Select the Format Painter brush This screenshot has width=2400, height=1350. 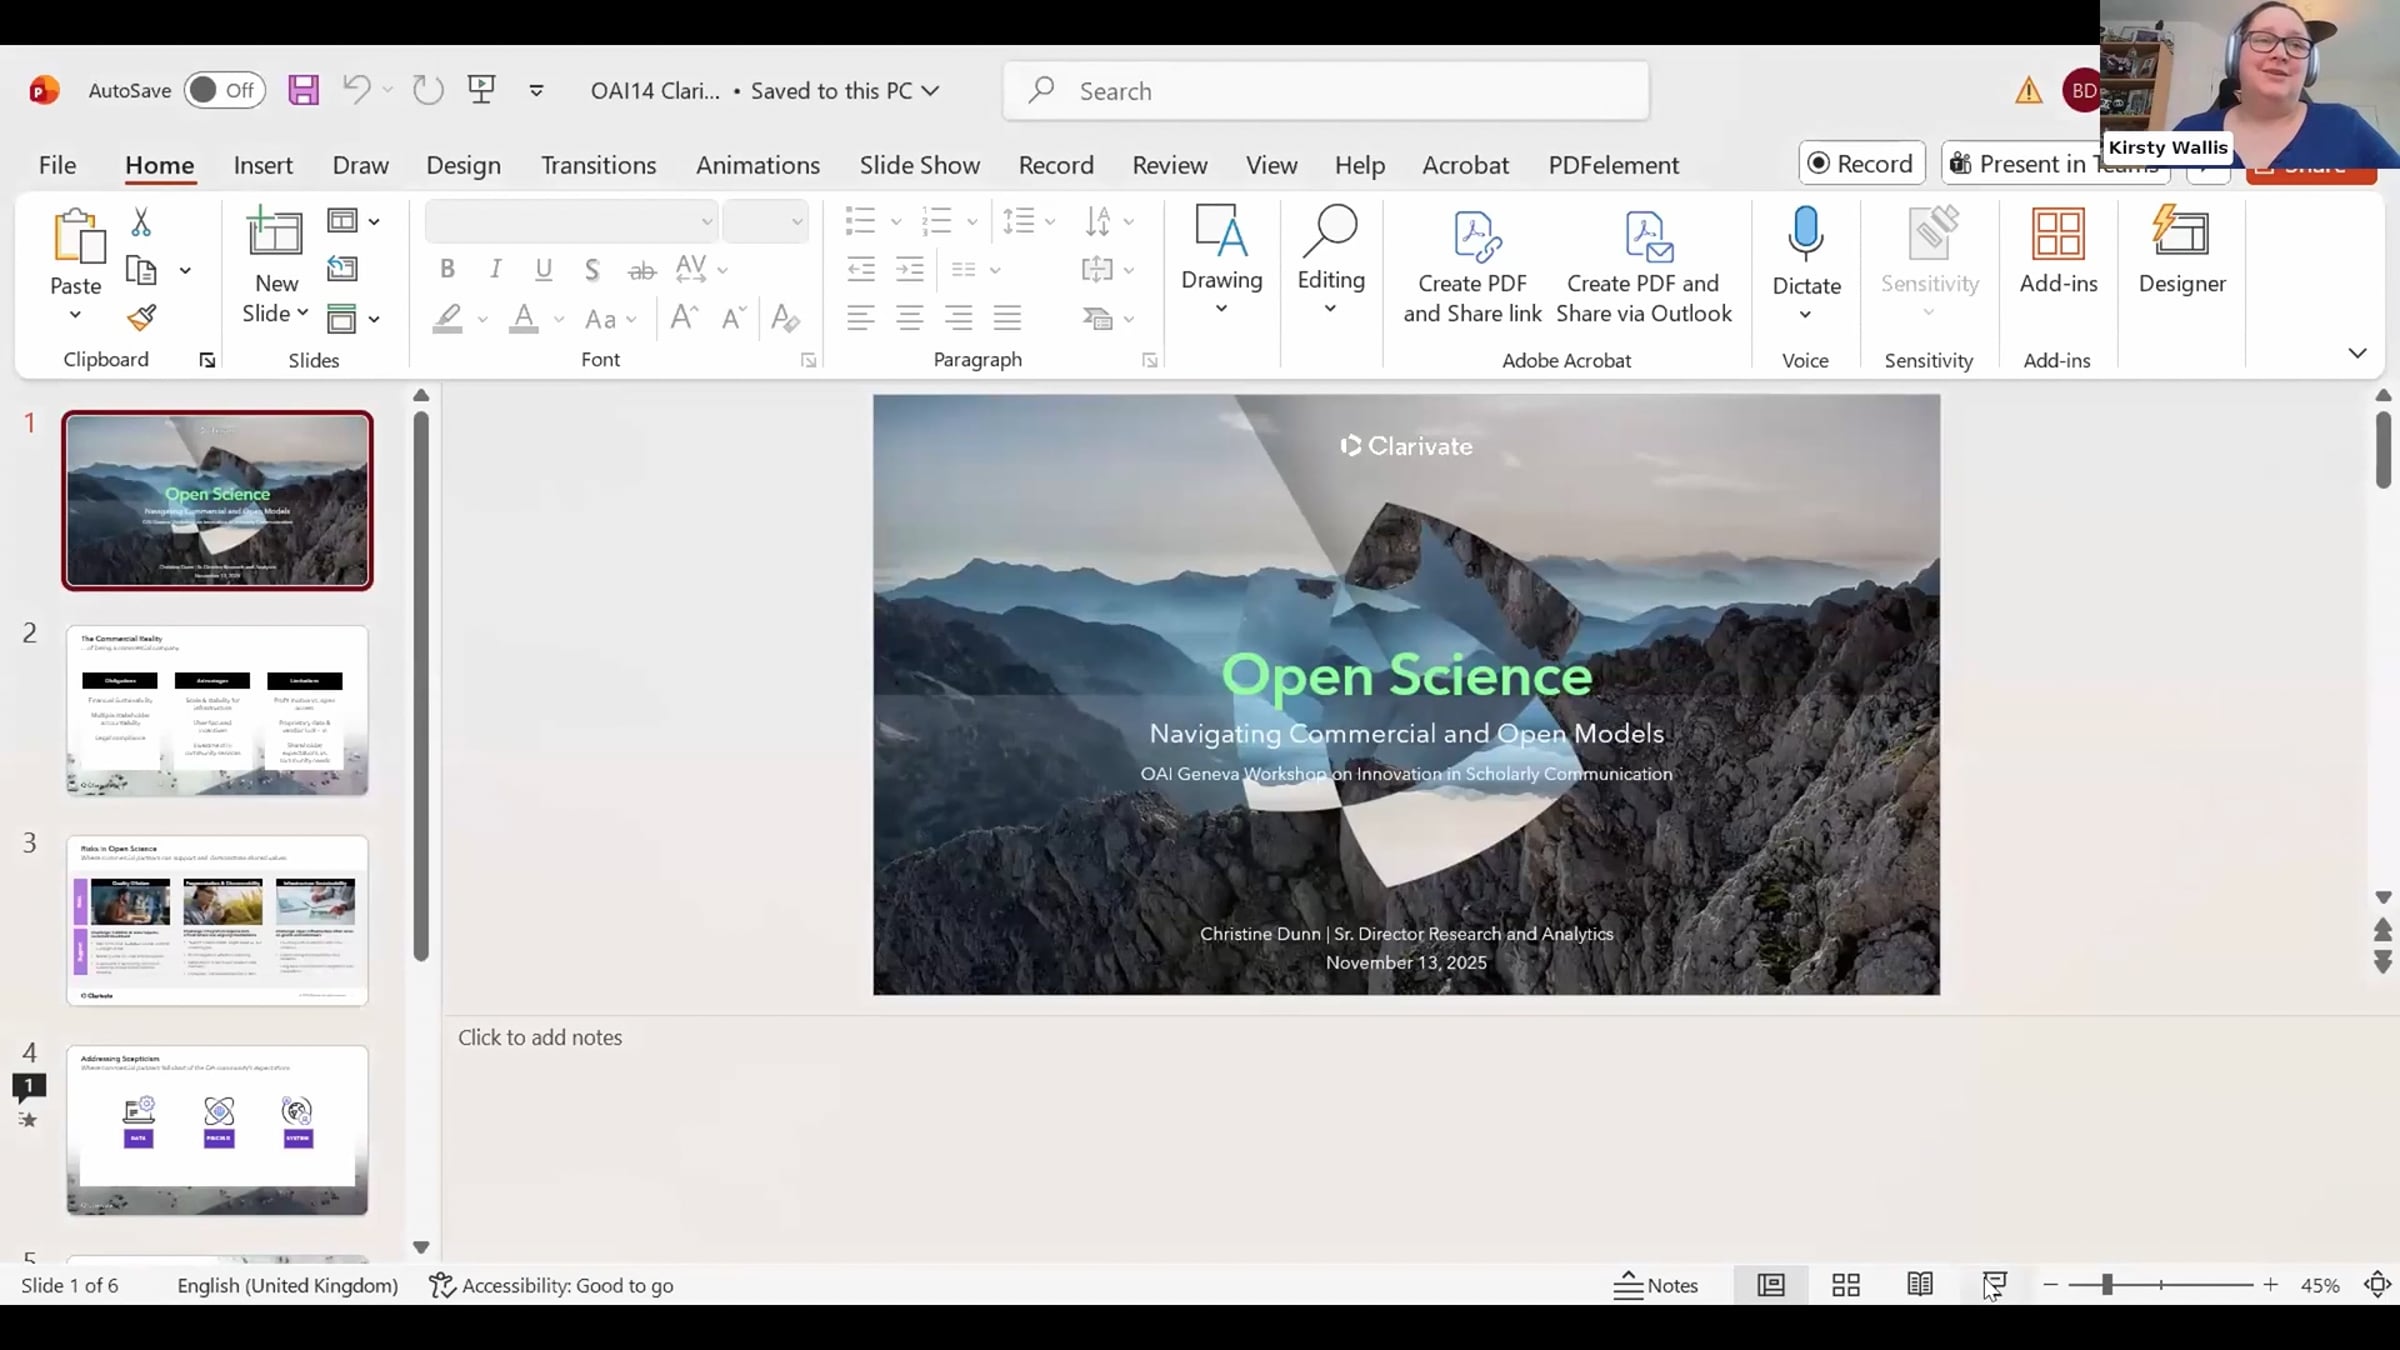(141, 318)
